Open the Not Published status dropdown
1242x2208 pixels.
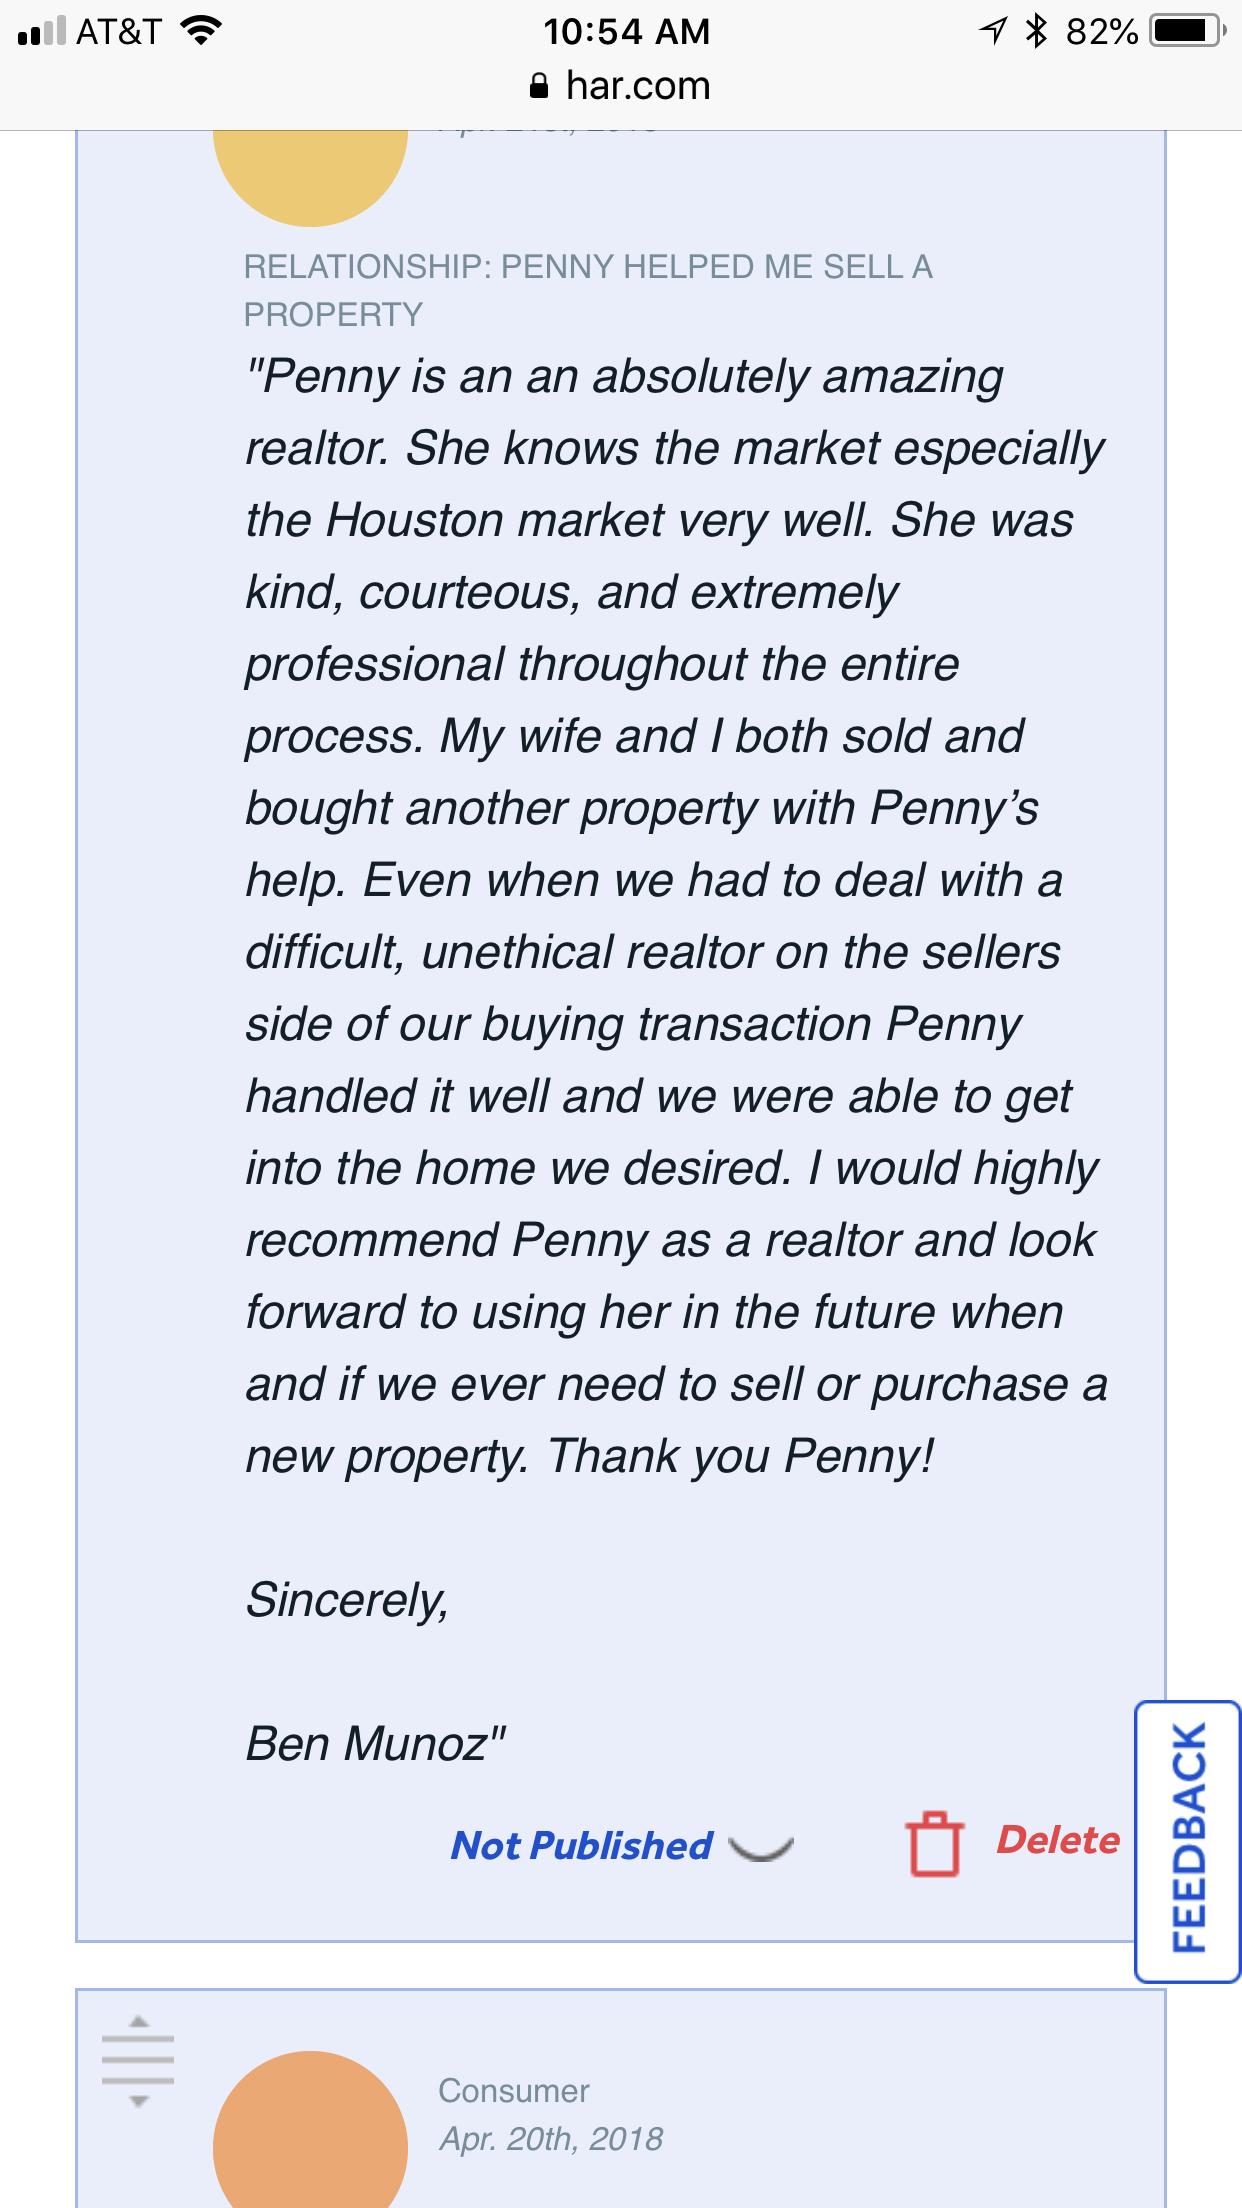(582, 1846)
